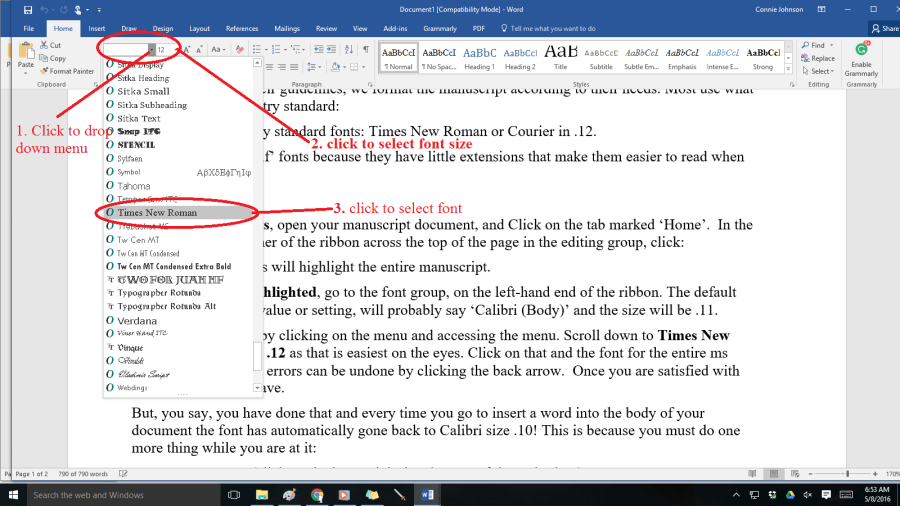Open Chrome from the Windows taskbar
Viewport: 900px width, 506px height.
pos(317,494)
